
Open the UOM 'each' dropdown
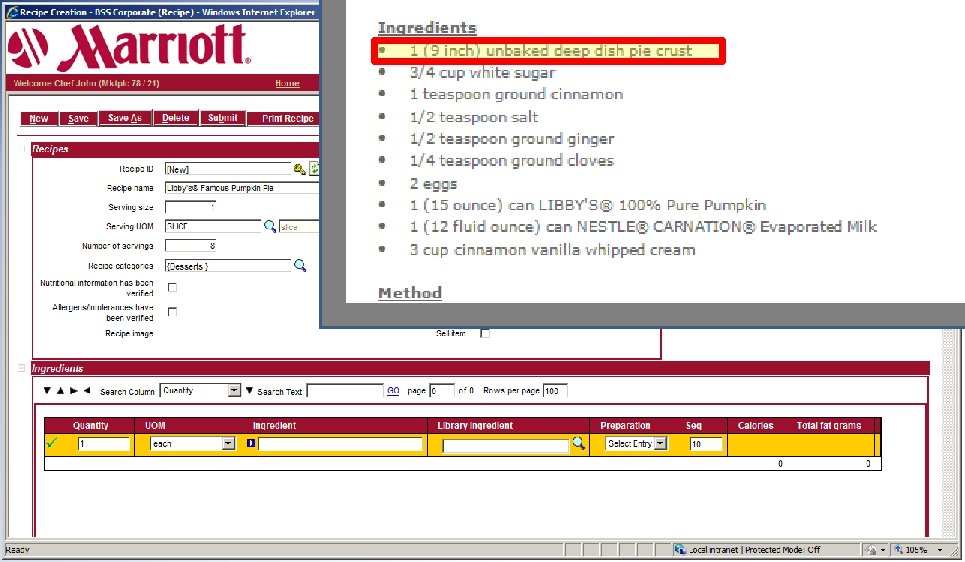[228, 443]
